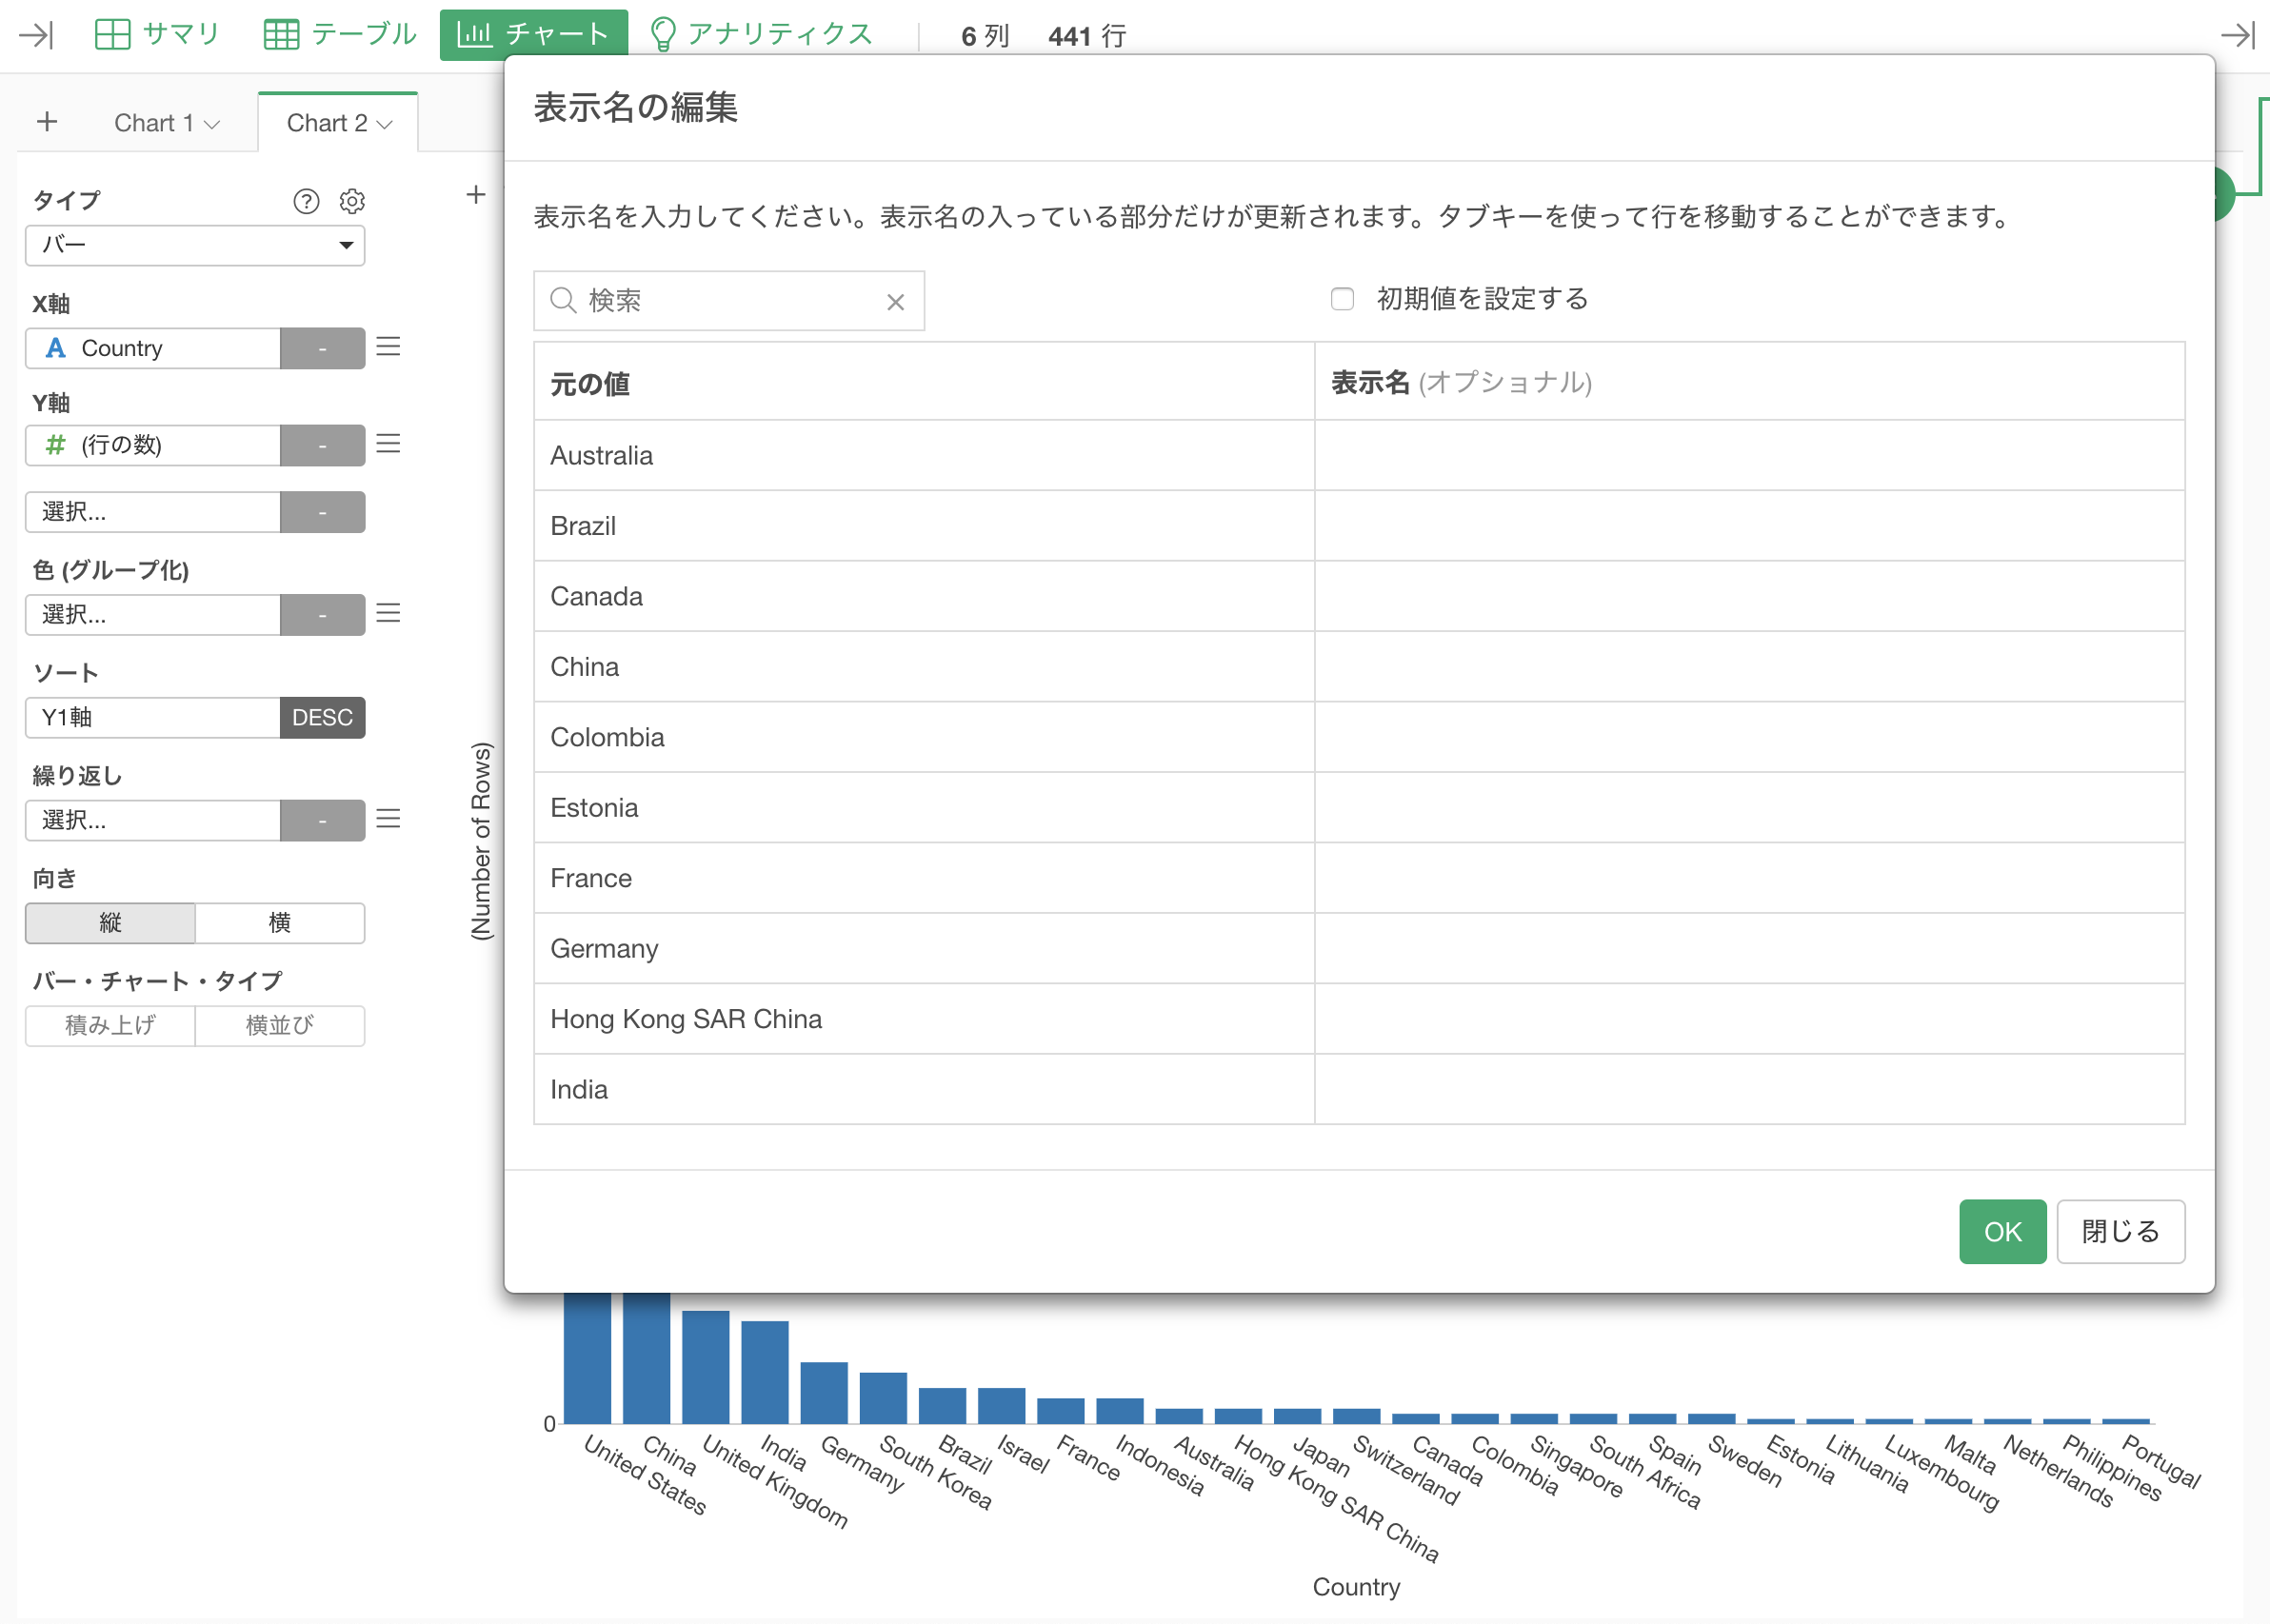This screenshot has width=2270, height=1624.
Task: Edit display name for India
Action: click(1749, 1090)
